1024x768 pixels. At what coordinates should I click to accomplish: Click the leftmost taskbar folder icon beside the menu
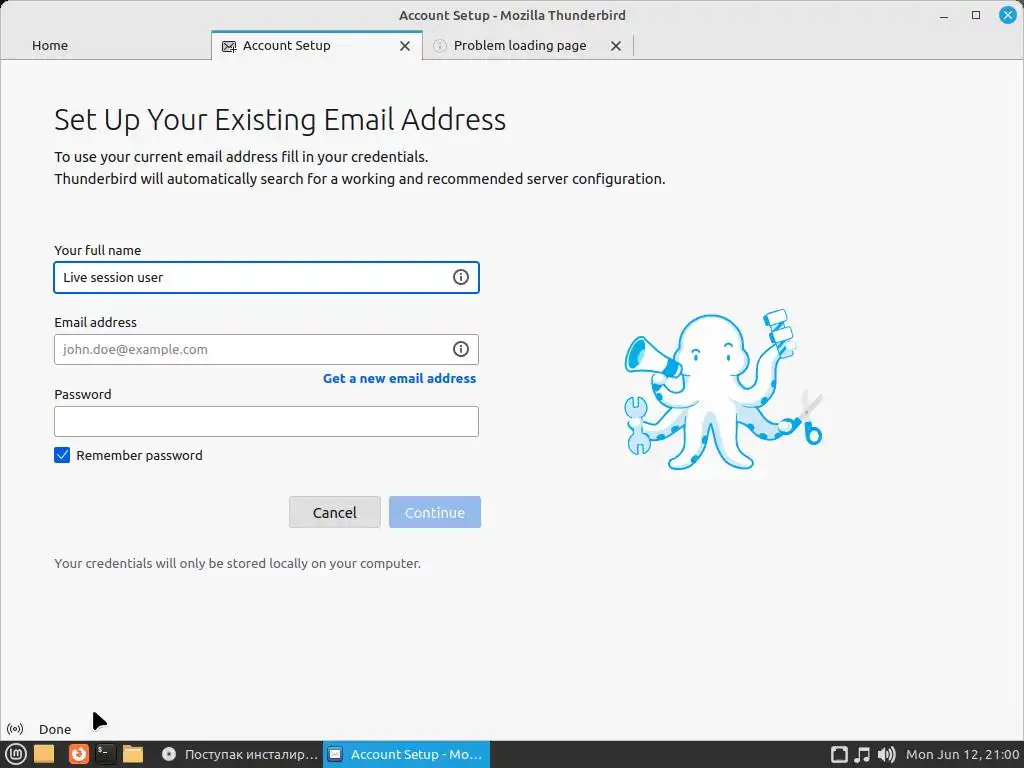coord(44,754)
